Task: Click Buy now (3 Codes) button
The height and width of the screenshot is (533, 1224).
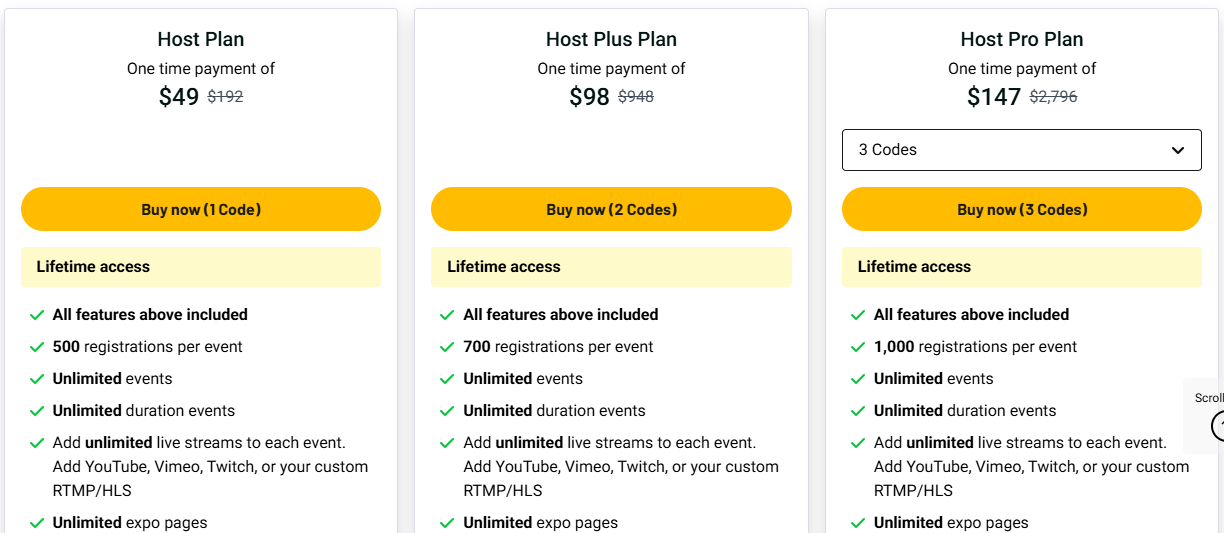Action: (1021, 210)
